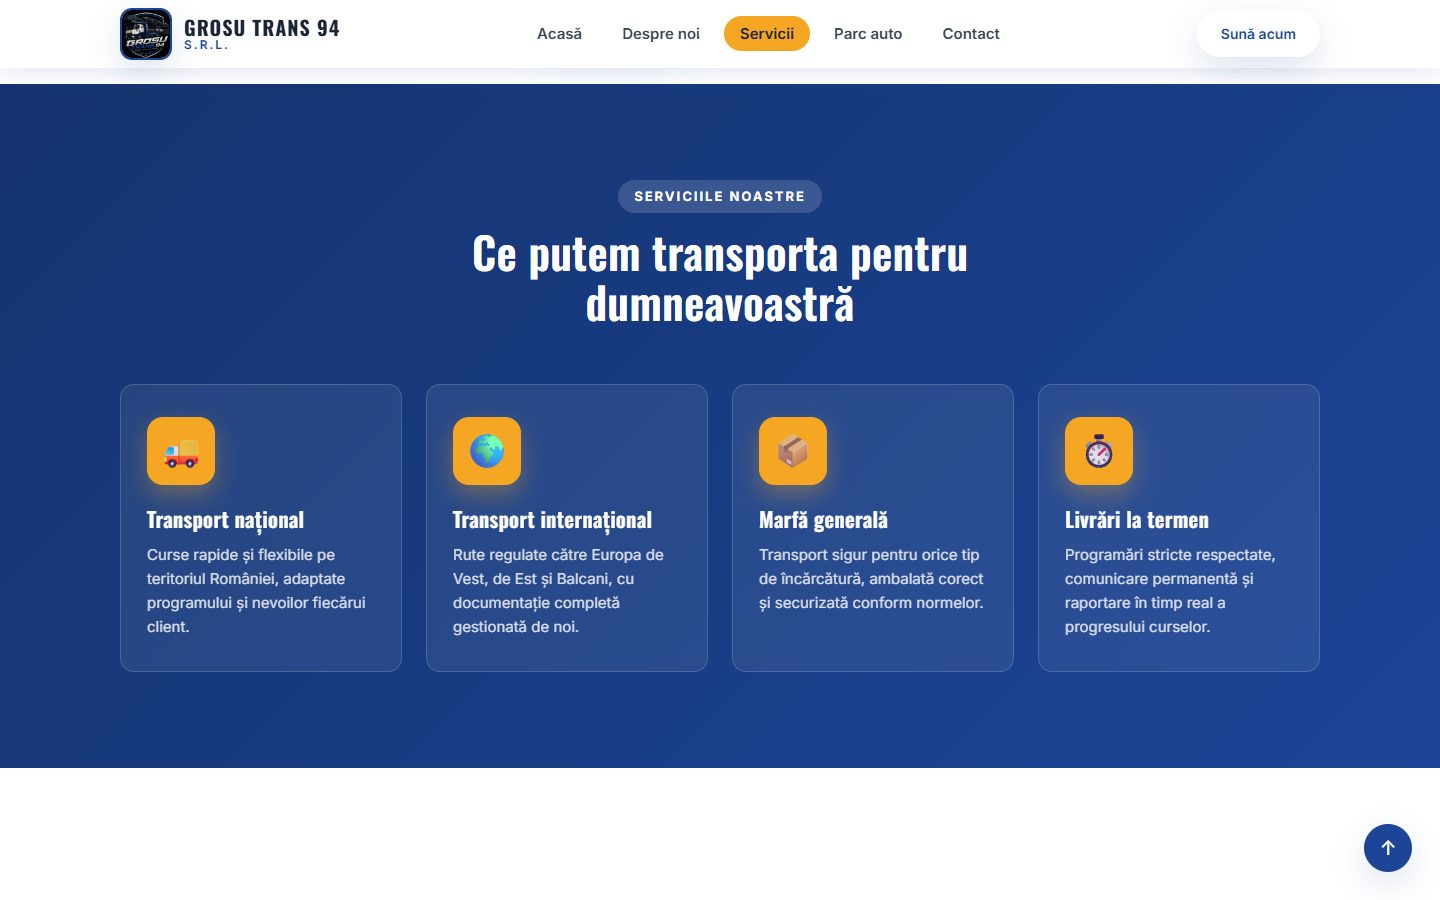Viewport: 1440px width, 900px height.
Task: Click the delivery truck icon for Transport național
Action: (x=181, y=451)
